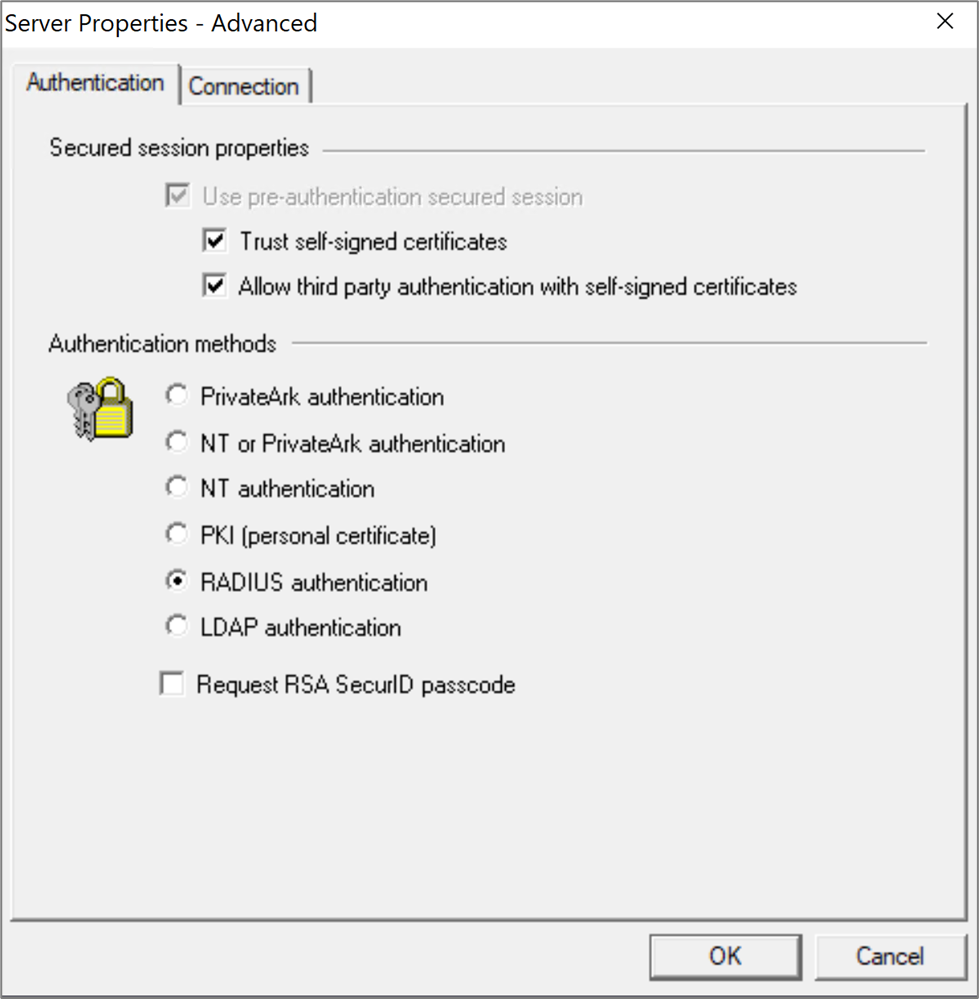
Task: Select the Authentication tab
Action: tap(95, 83)
